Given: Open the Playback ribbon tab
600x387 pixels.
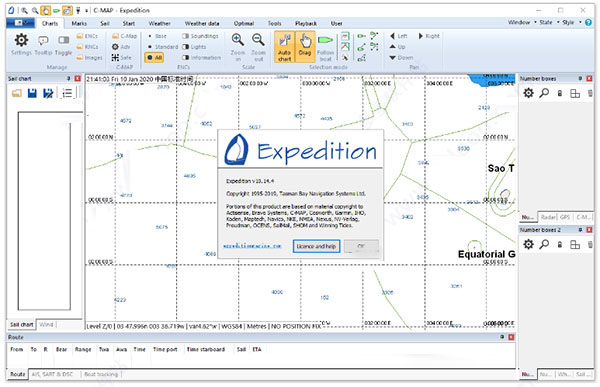Looking at the screenshot, I should click(306, 23).
